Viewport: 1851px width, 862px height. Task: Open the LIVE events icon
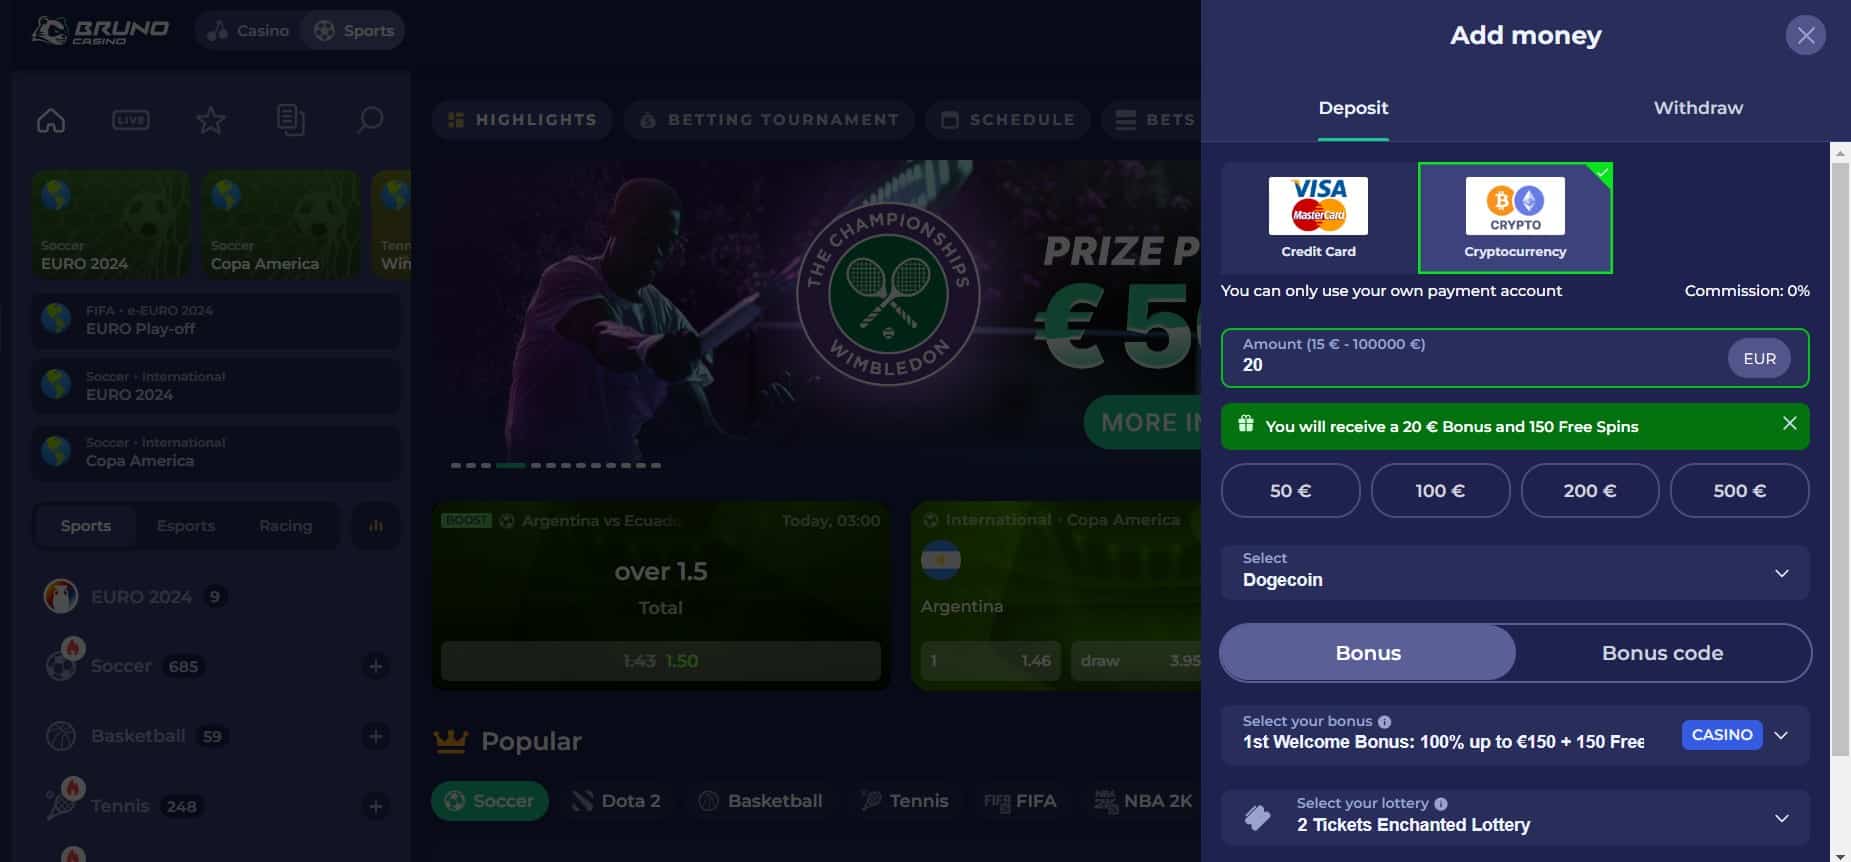pos(131,120)
